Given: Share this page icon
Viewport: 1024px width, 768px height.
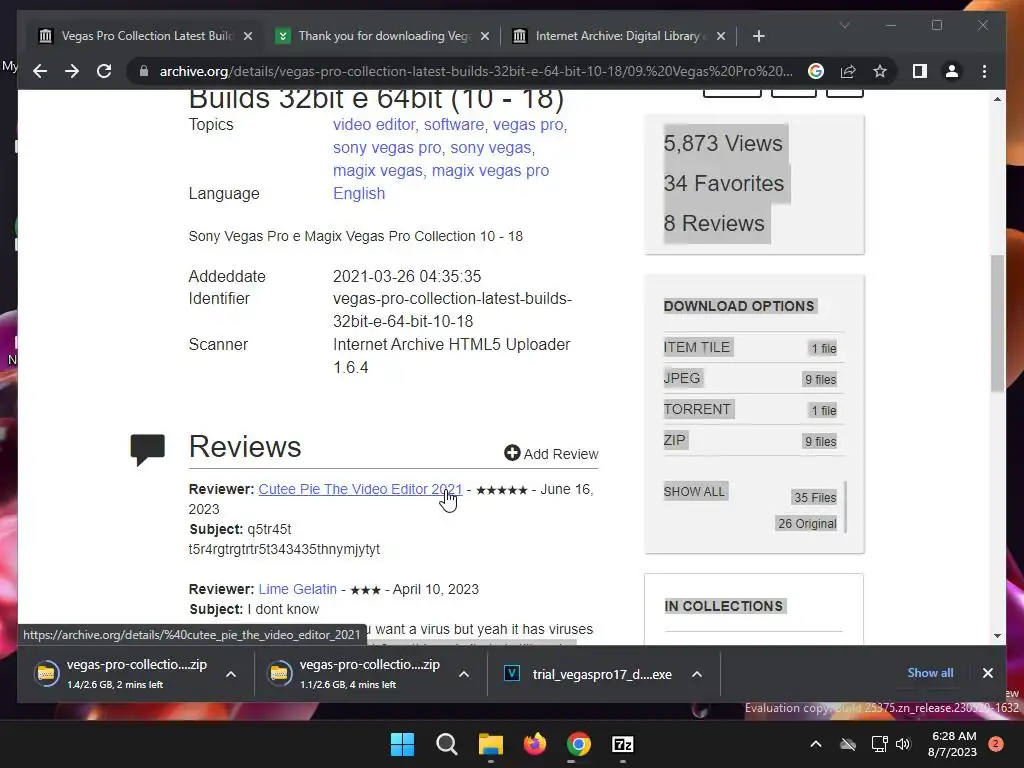Looking at the screenshot, I should point(848,71).
